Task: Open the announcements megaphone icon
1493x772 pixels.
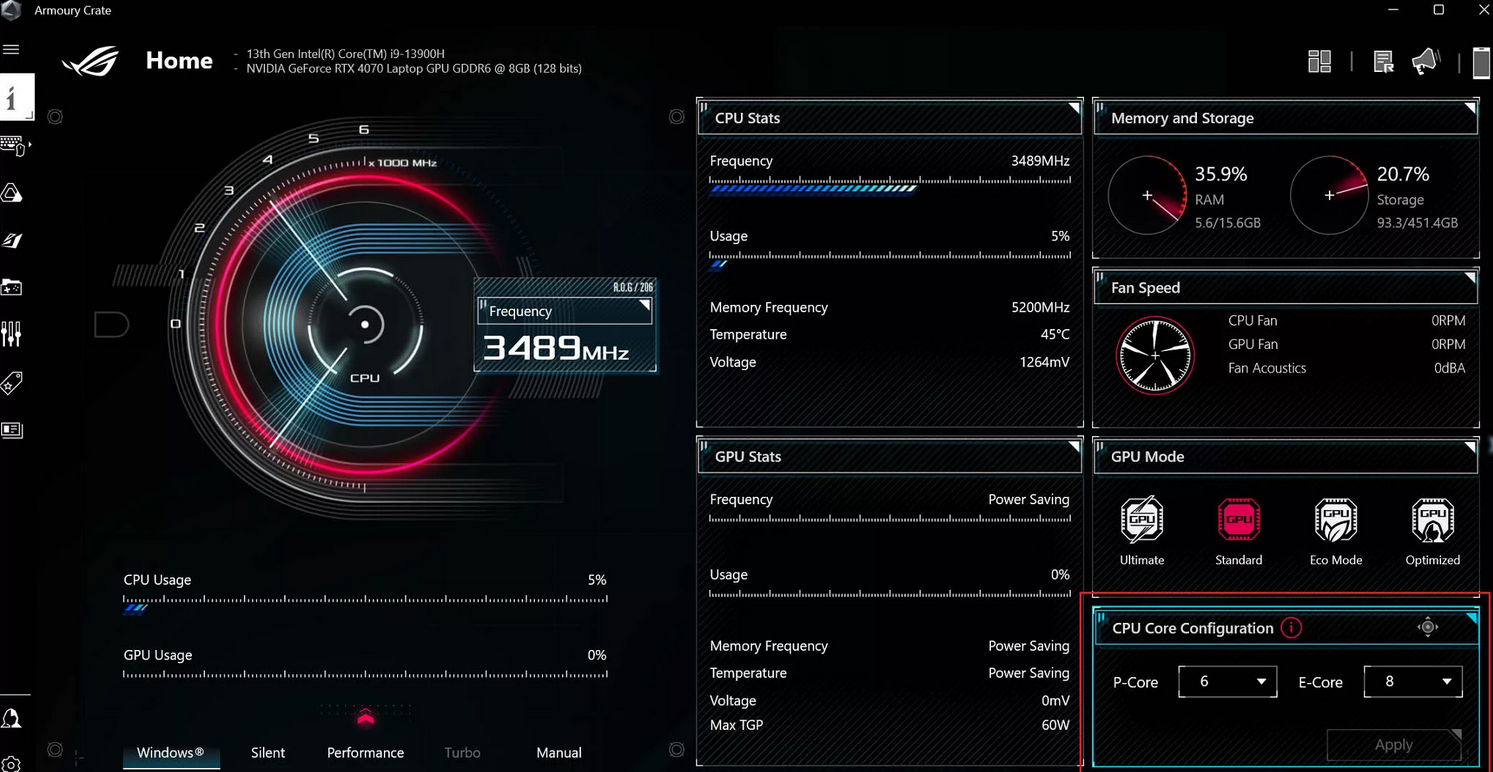Action: click(x=1426, y=61)
